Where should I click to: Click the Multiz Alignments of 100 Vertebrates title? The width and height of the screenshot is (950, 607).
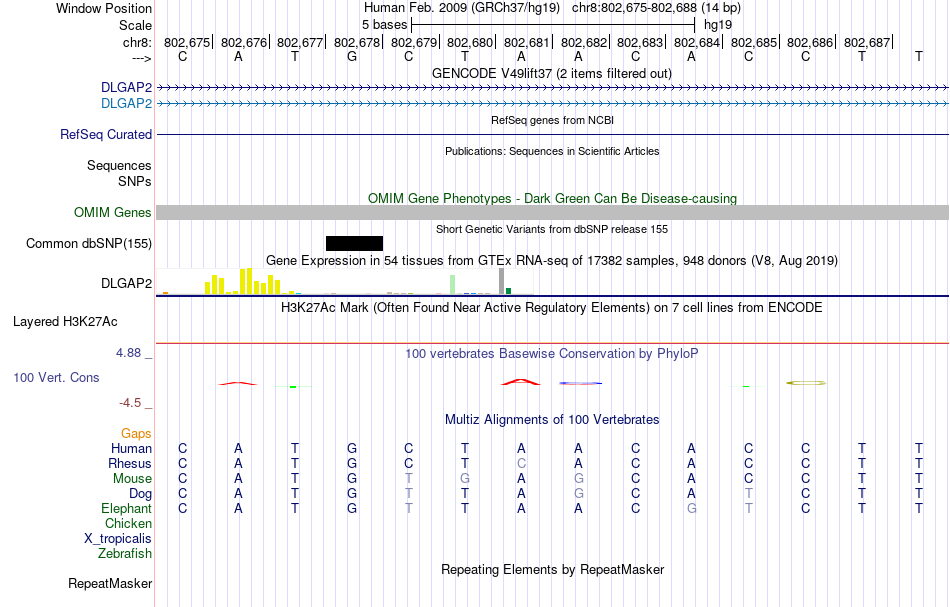tap(552, 419)
